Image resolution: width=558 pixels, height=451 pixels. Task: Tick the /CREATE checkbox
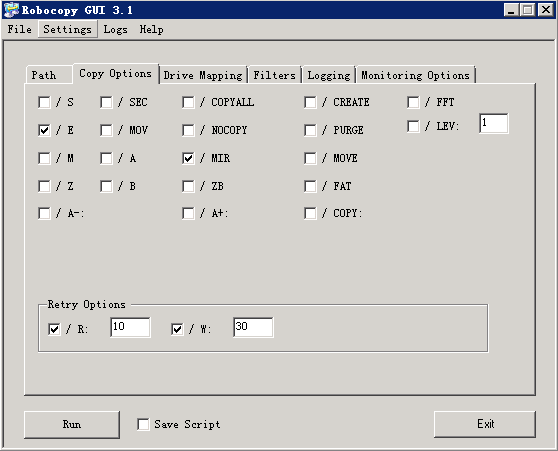click(x=310, y=103)
